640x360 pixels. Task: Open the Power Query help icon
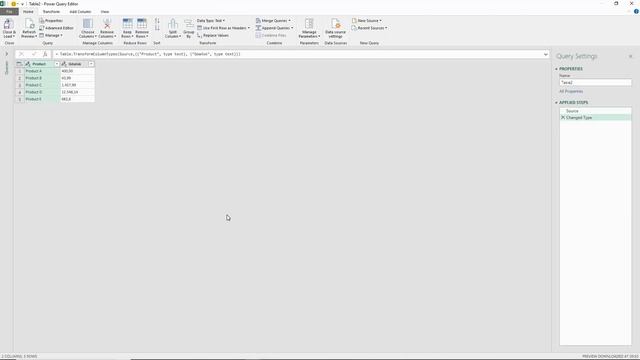point(636,11)
